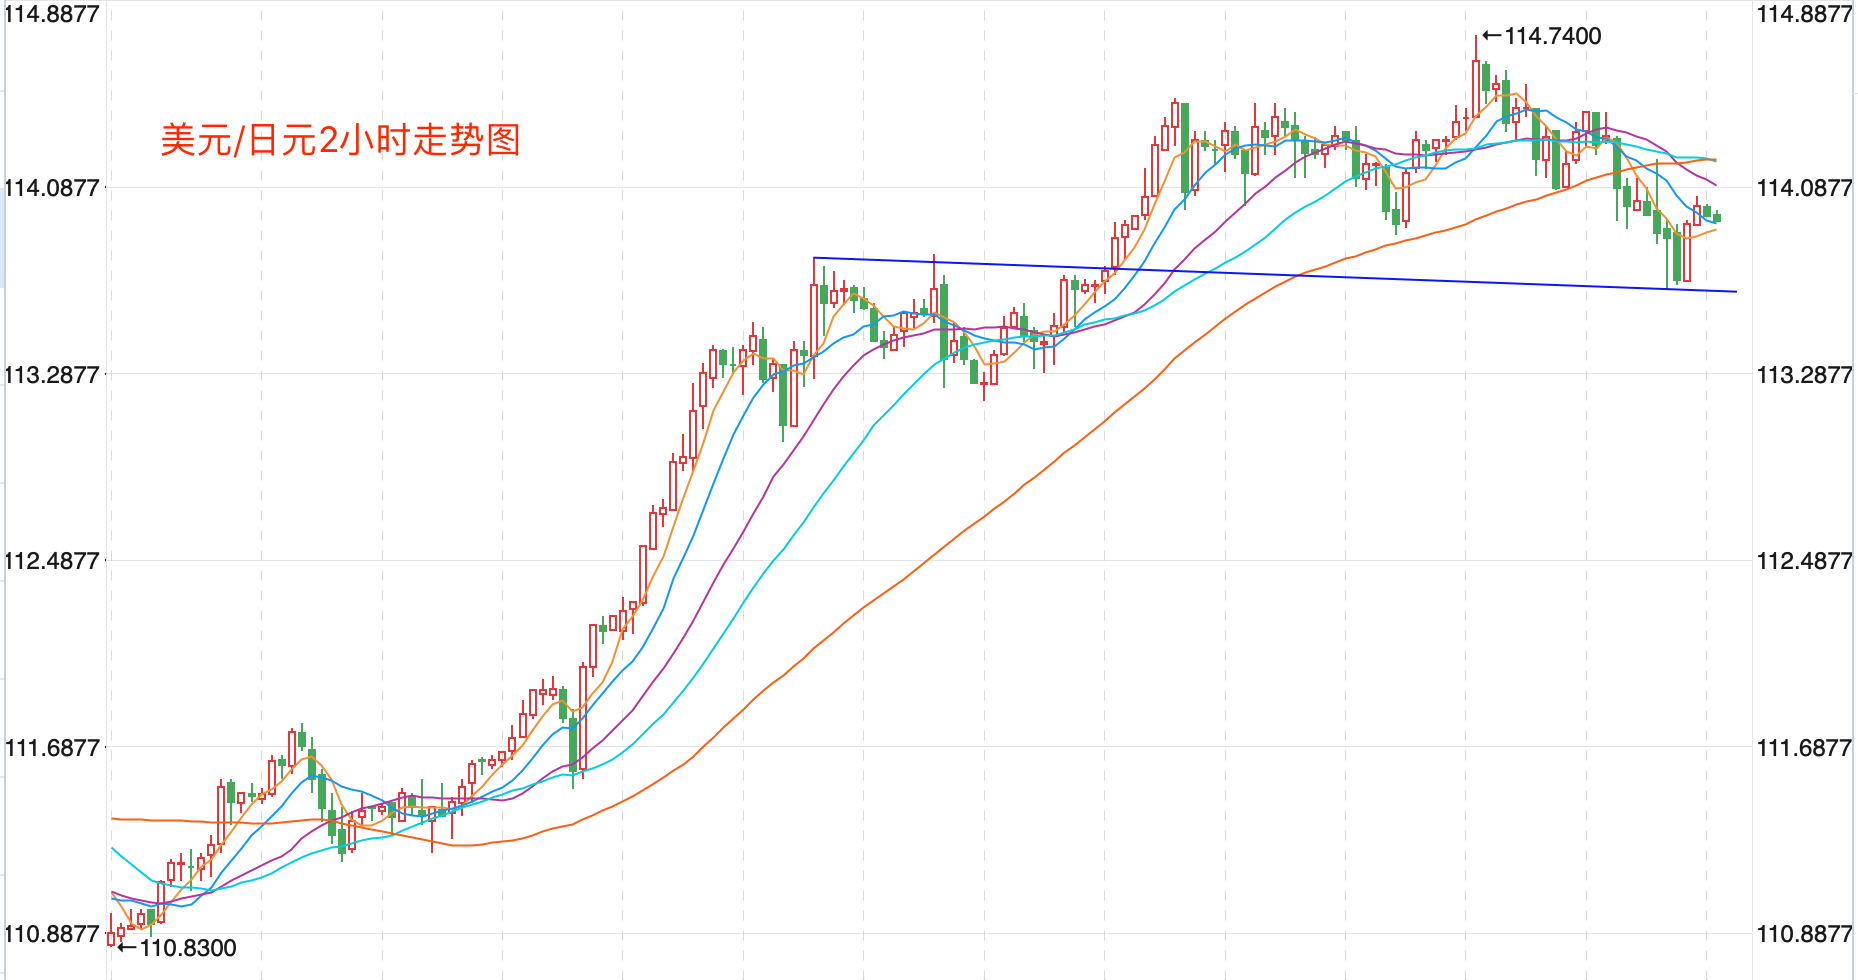Click the right end of the blue trendline
1858x980 pixels.
click(1736, 291)
